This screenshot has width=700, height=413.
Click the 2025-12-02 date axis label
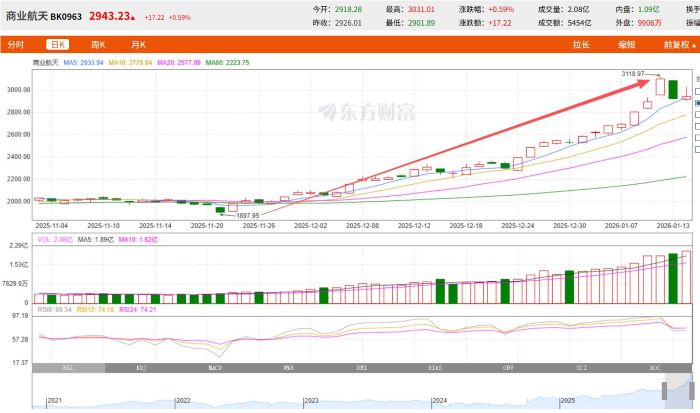[310, 226]
